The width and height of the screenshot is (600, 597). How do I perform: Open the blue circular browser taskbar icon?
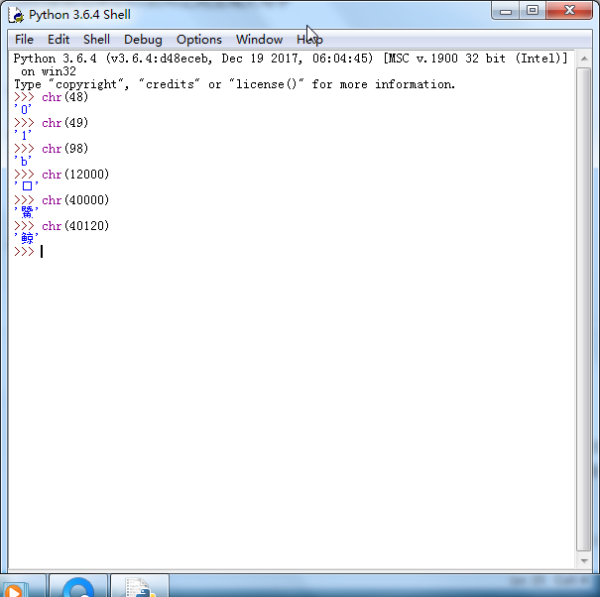(x=78, y=587)
